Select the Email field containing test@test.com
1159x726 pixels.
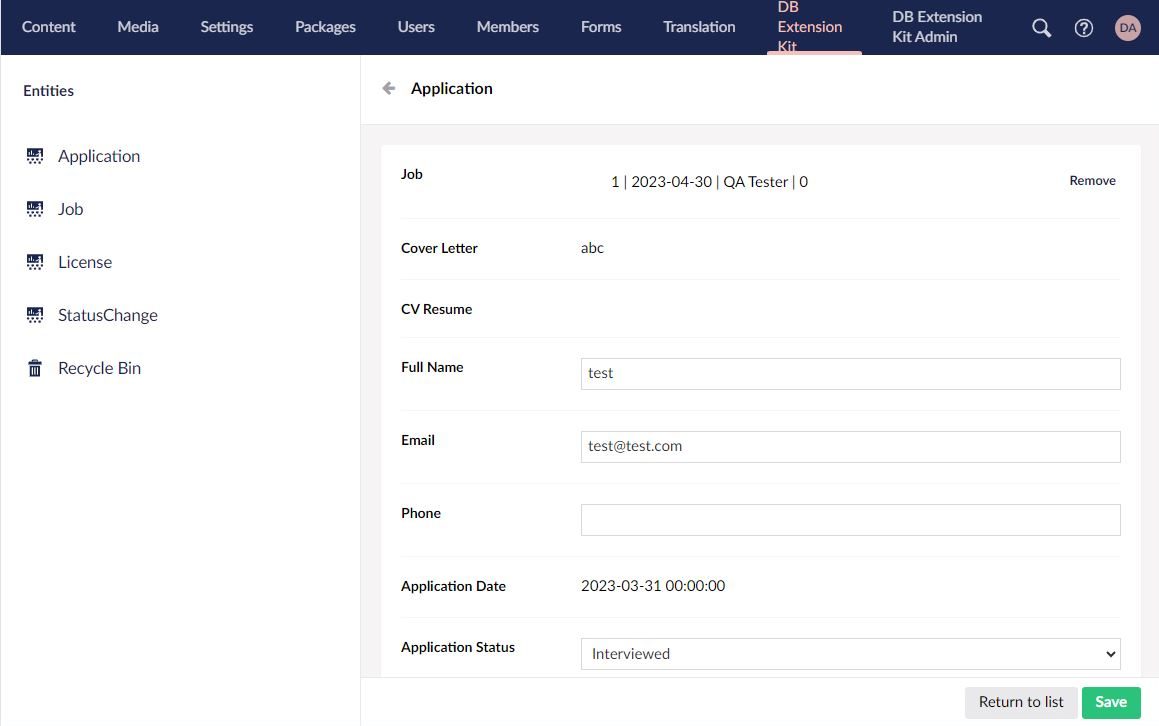coord(849,446)
